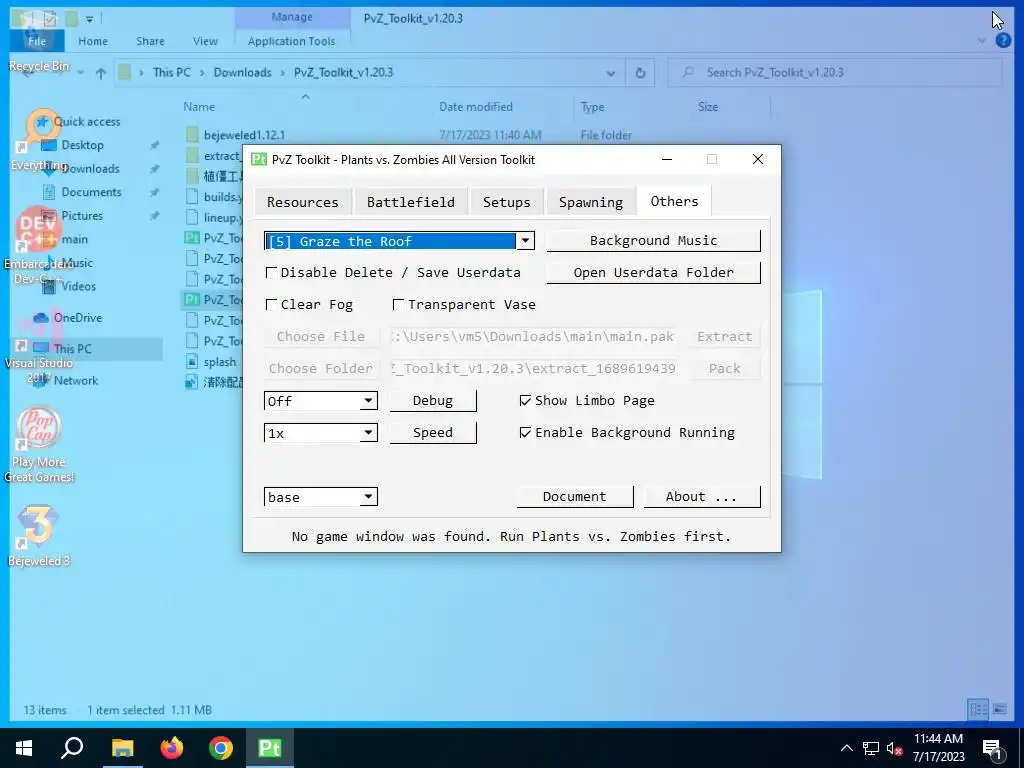Open the View ribbon tab in Explorer
The image size is (1024, 768).
pyautogui.click(x=205, y=40)
